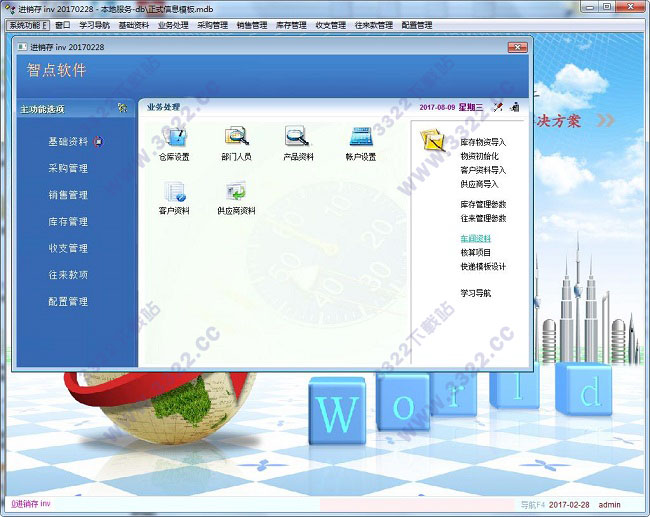The height and width of the screenshot is (517, 650).
Task: Open the 基础资料 menu in the menu bar
Action: coord(133,25)
